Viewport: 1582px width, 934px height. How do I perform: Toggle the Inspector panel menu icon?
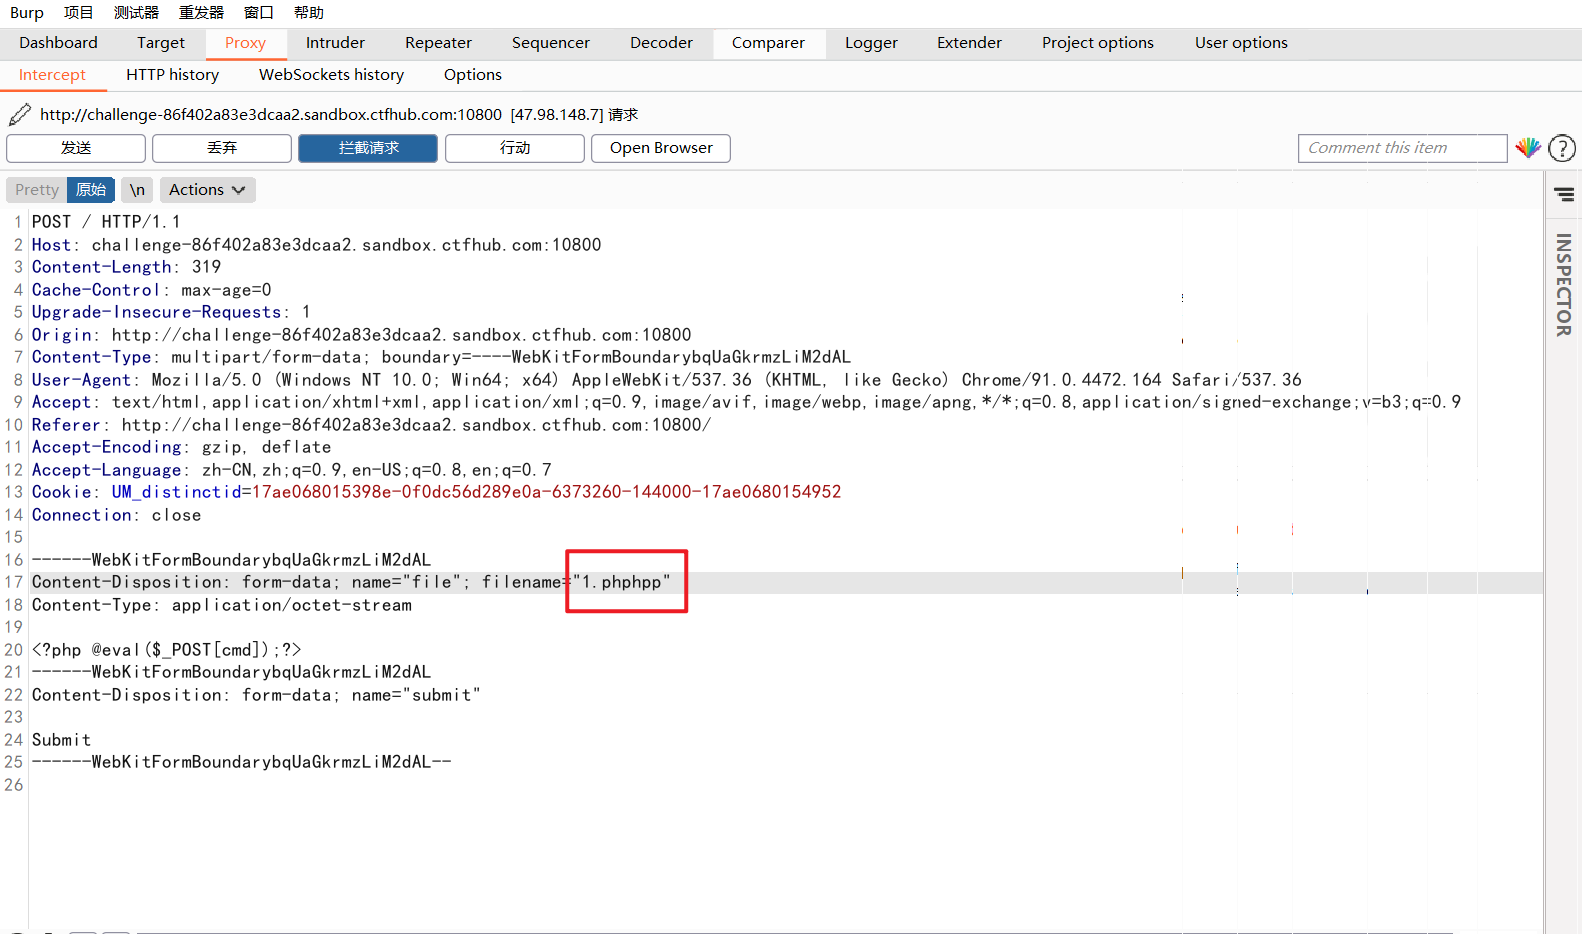click(x=1564, y=194)
